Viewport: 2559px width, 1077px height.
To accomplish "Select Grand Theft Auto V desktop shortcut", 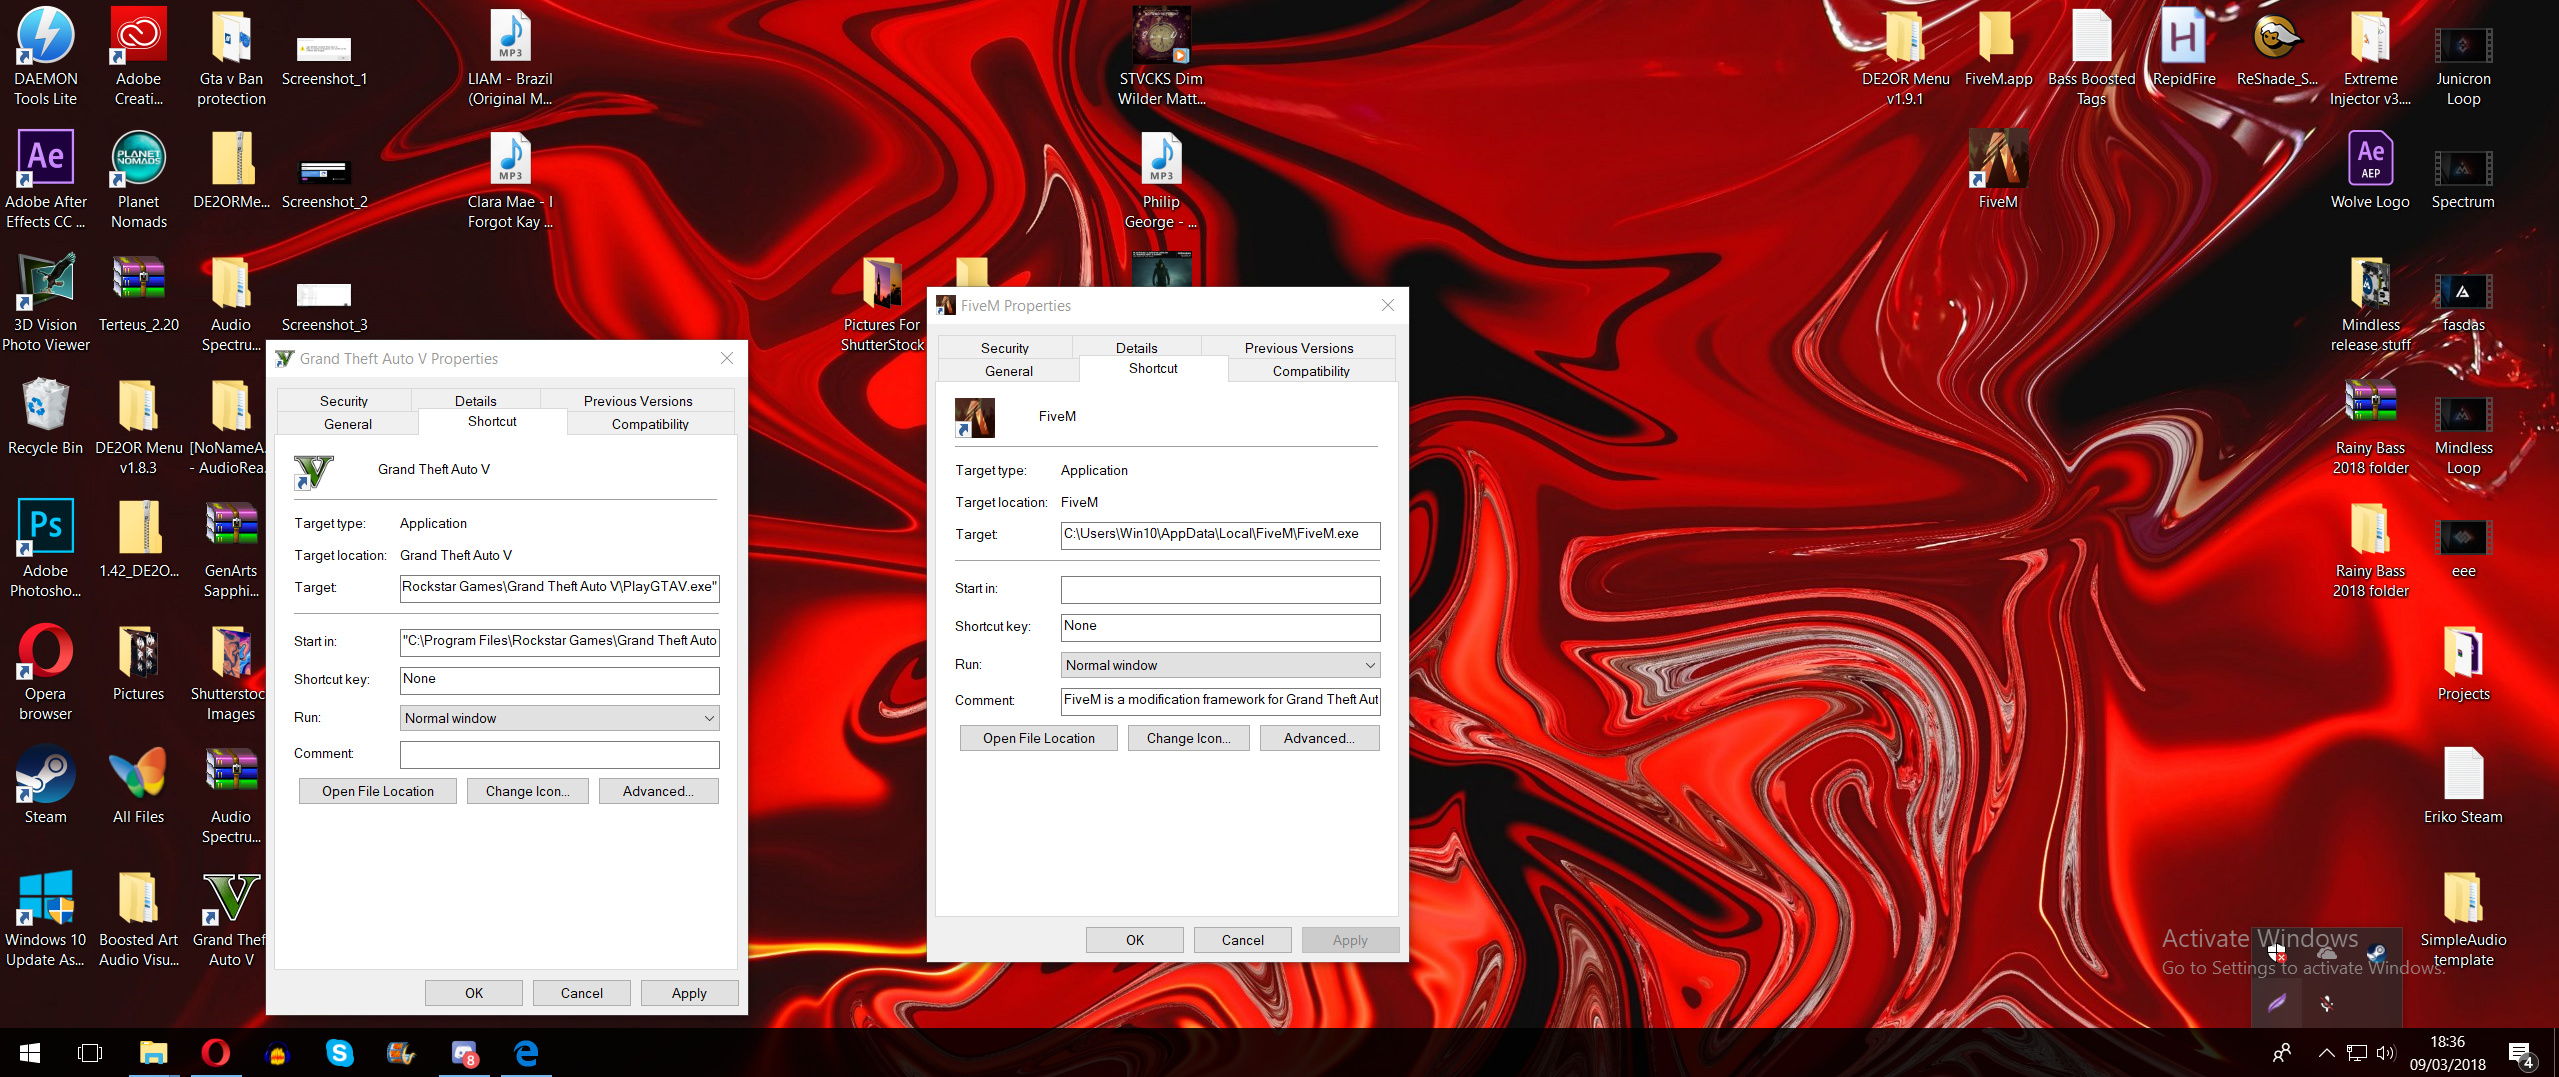I will pos(231,917).
